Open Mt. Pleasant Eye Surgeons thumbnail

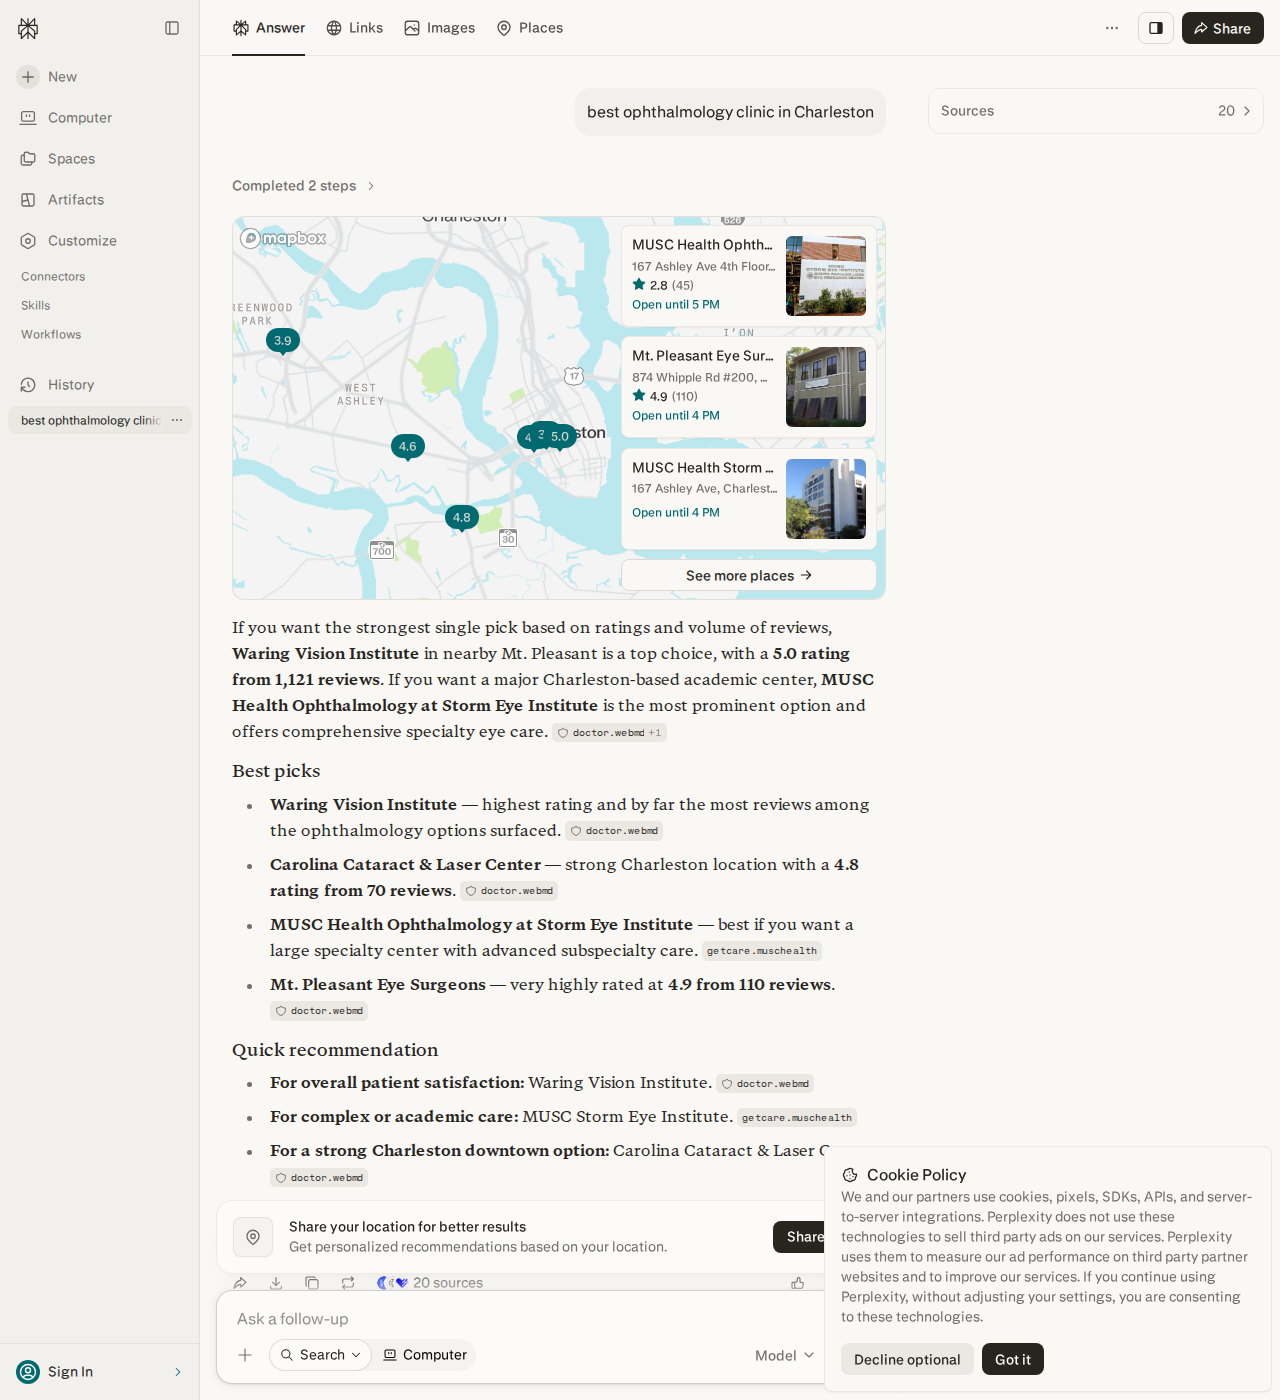point(826,387)
